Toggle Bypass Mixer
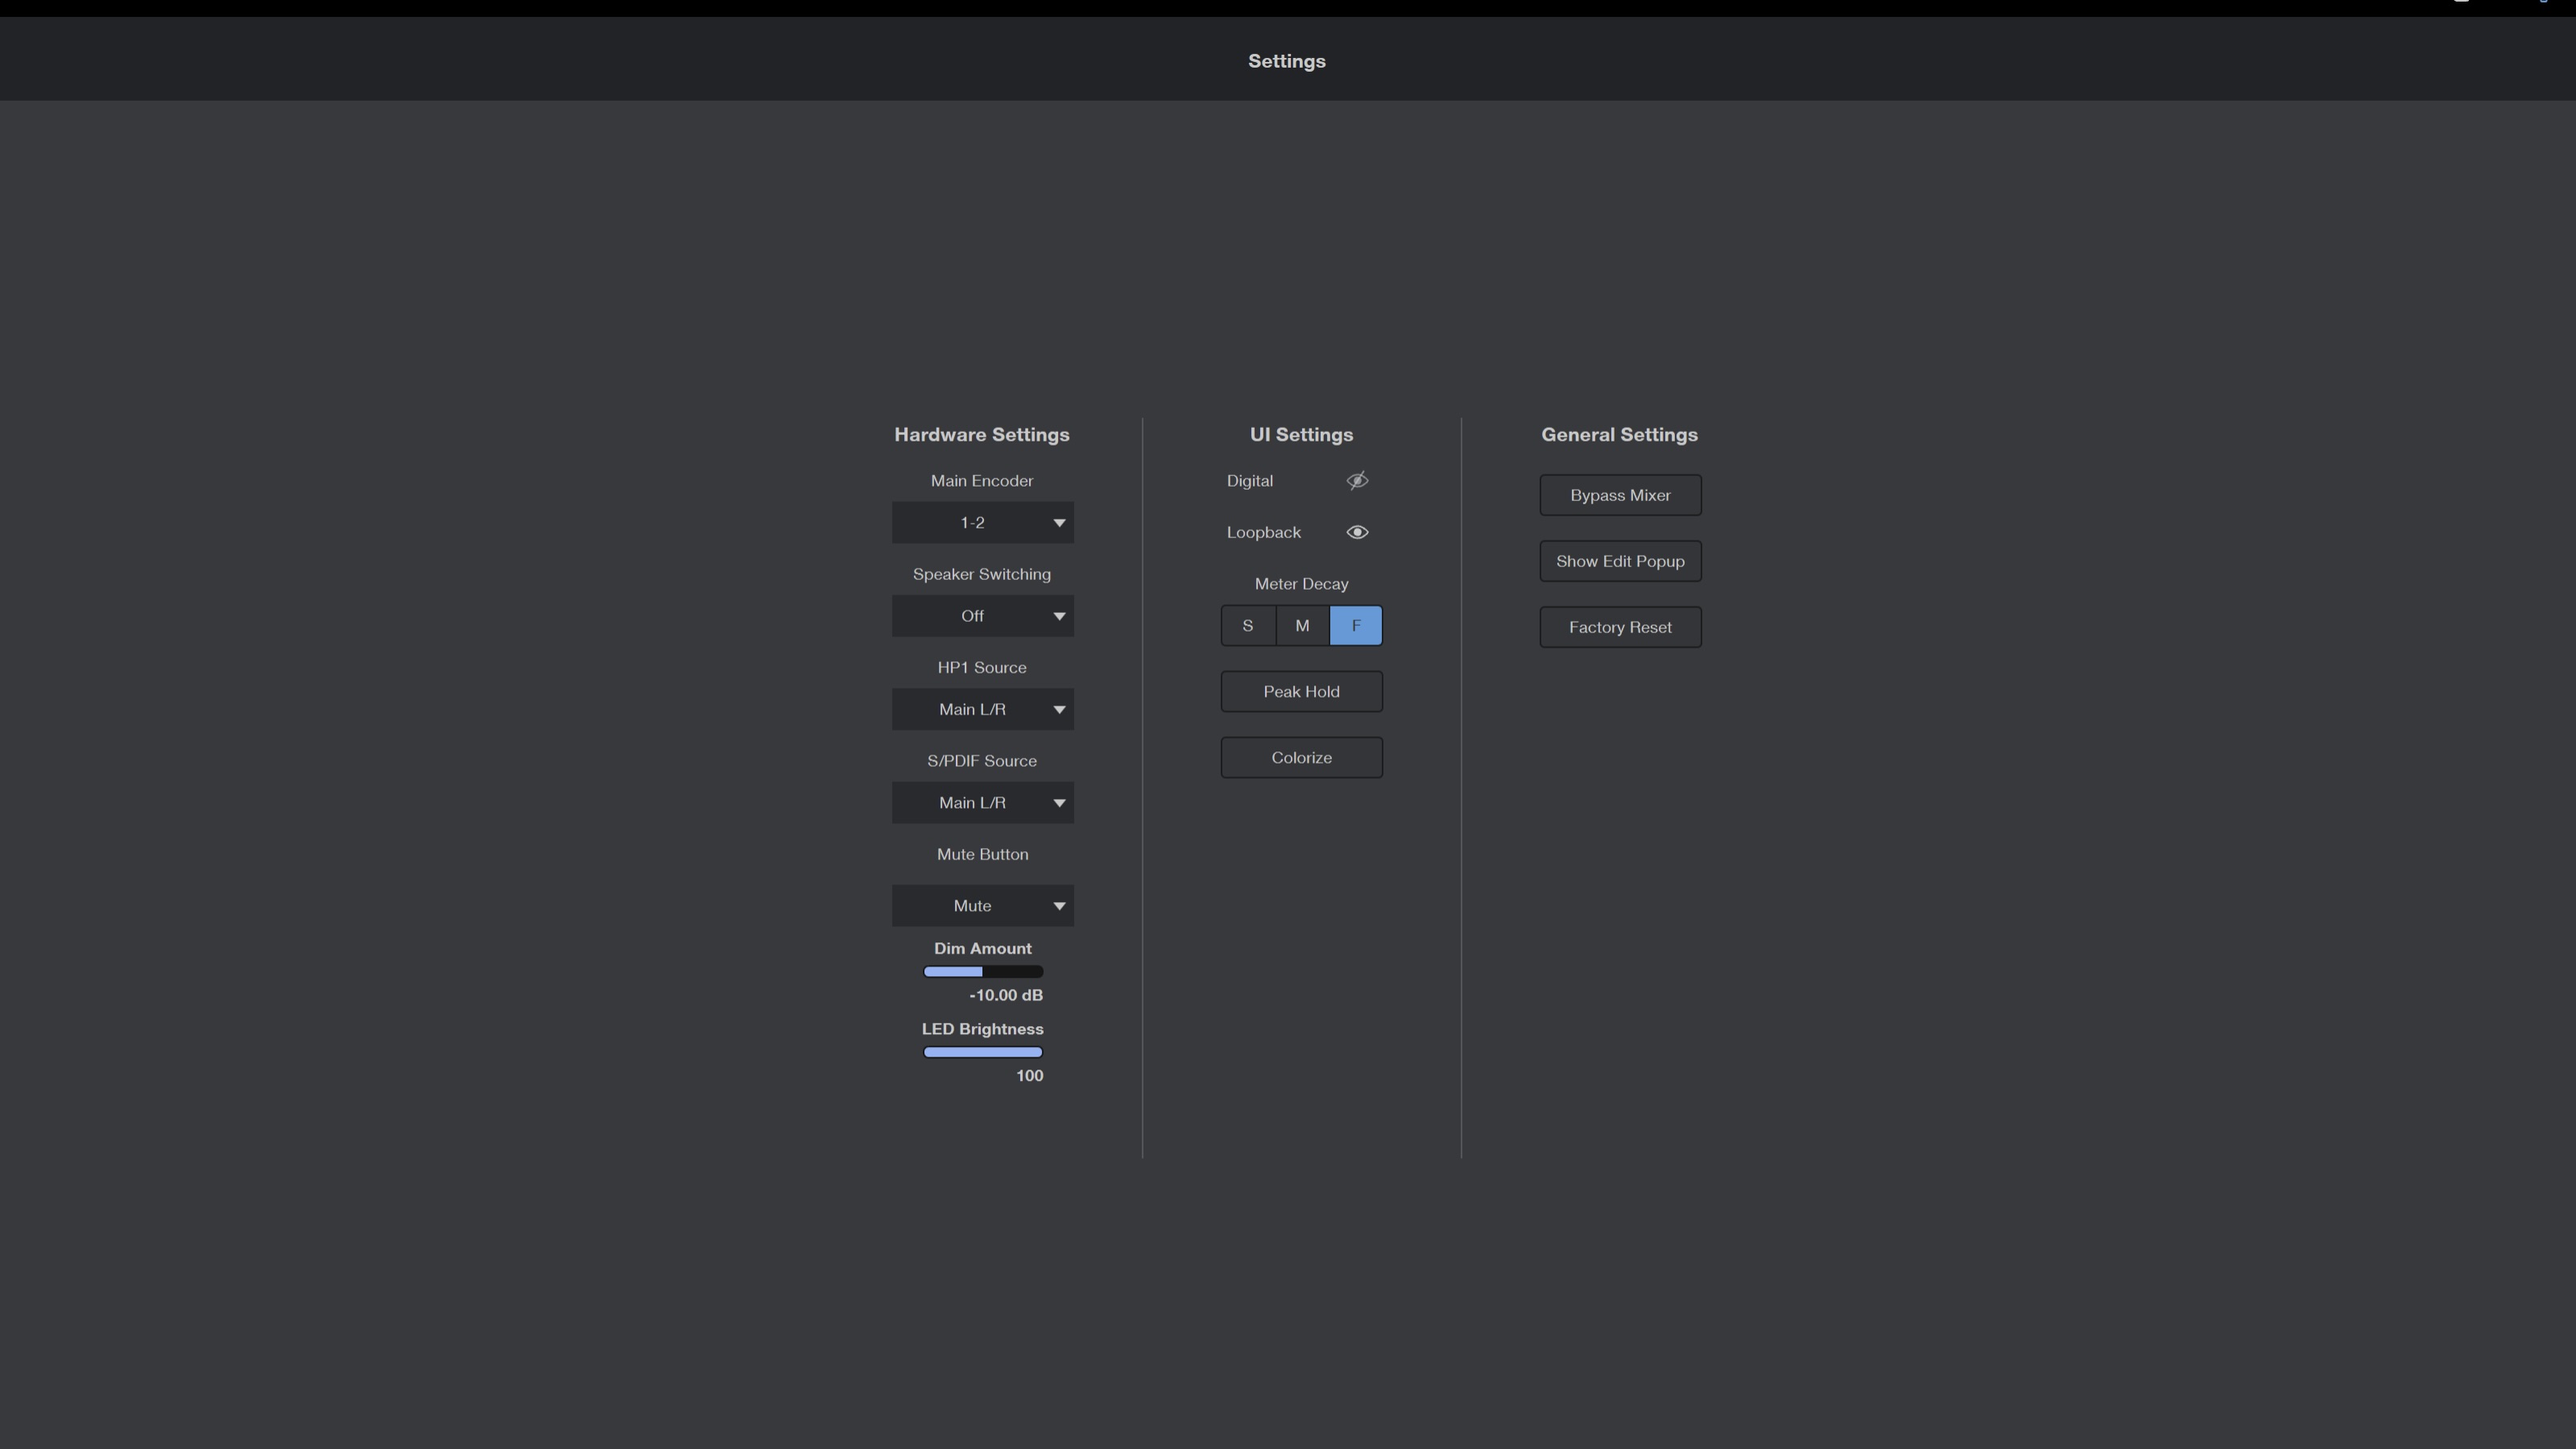This screenshot has width=2576, height=1449. 1620,495
